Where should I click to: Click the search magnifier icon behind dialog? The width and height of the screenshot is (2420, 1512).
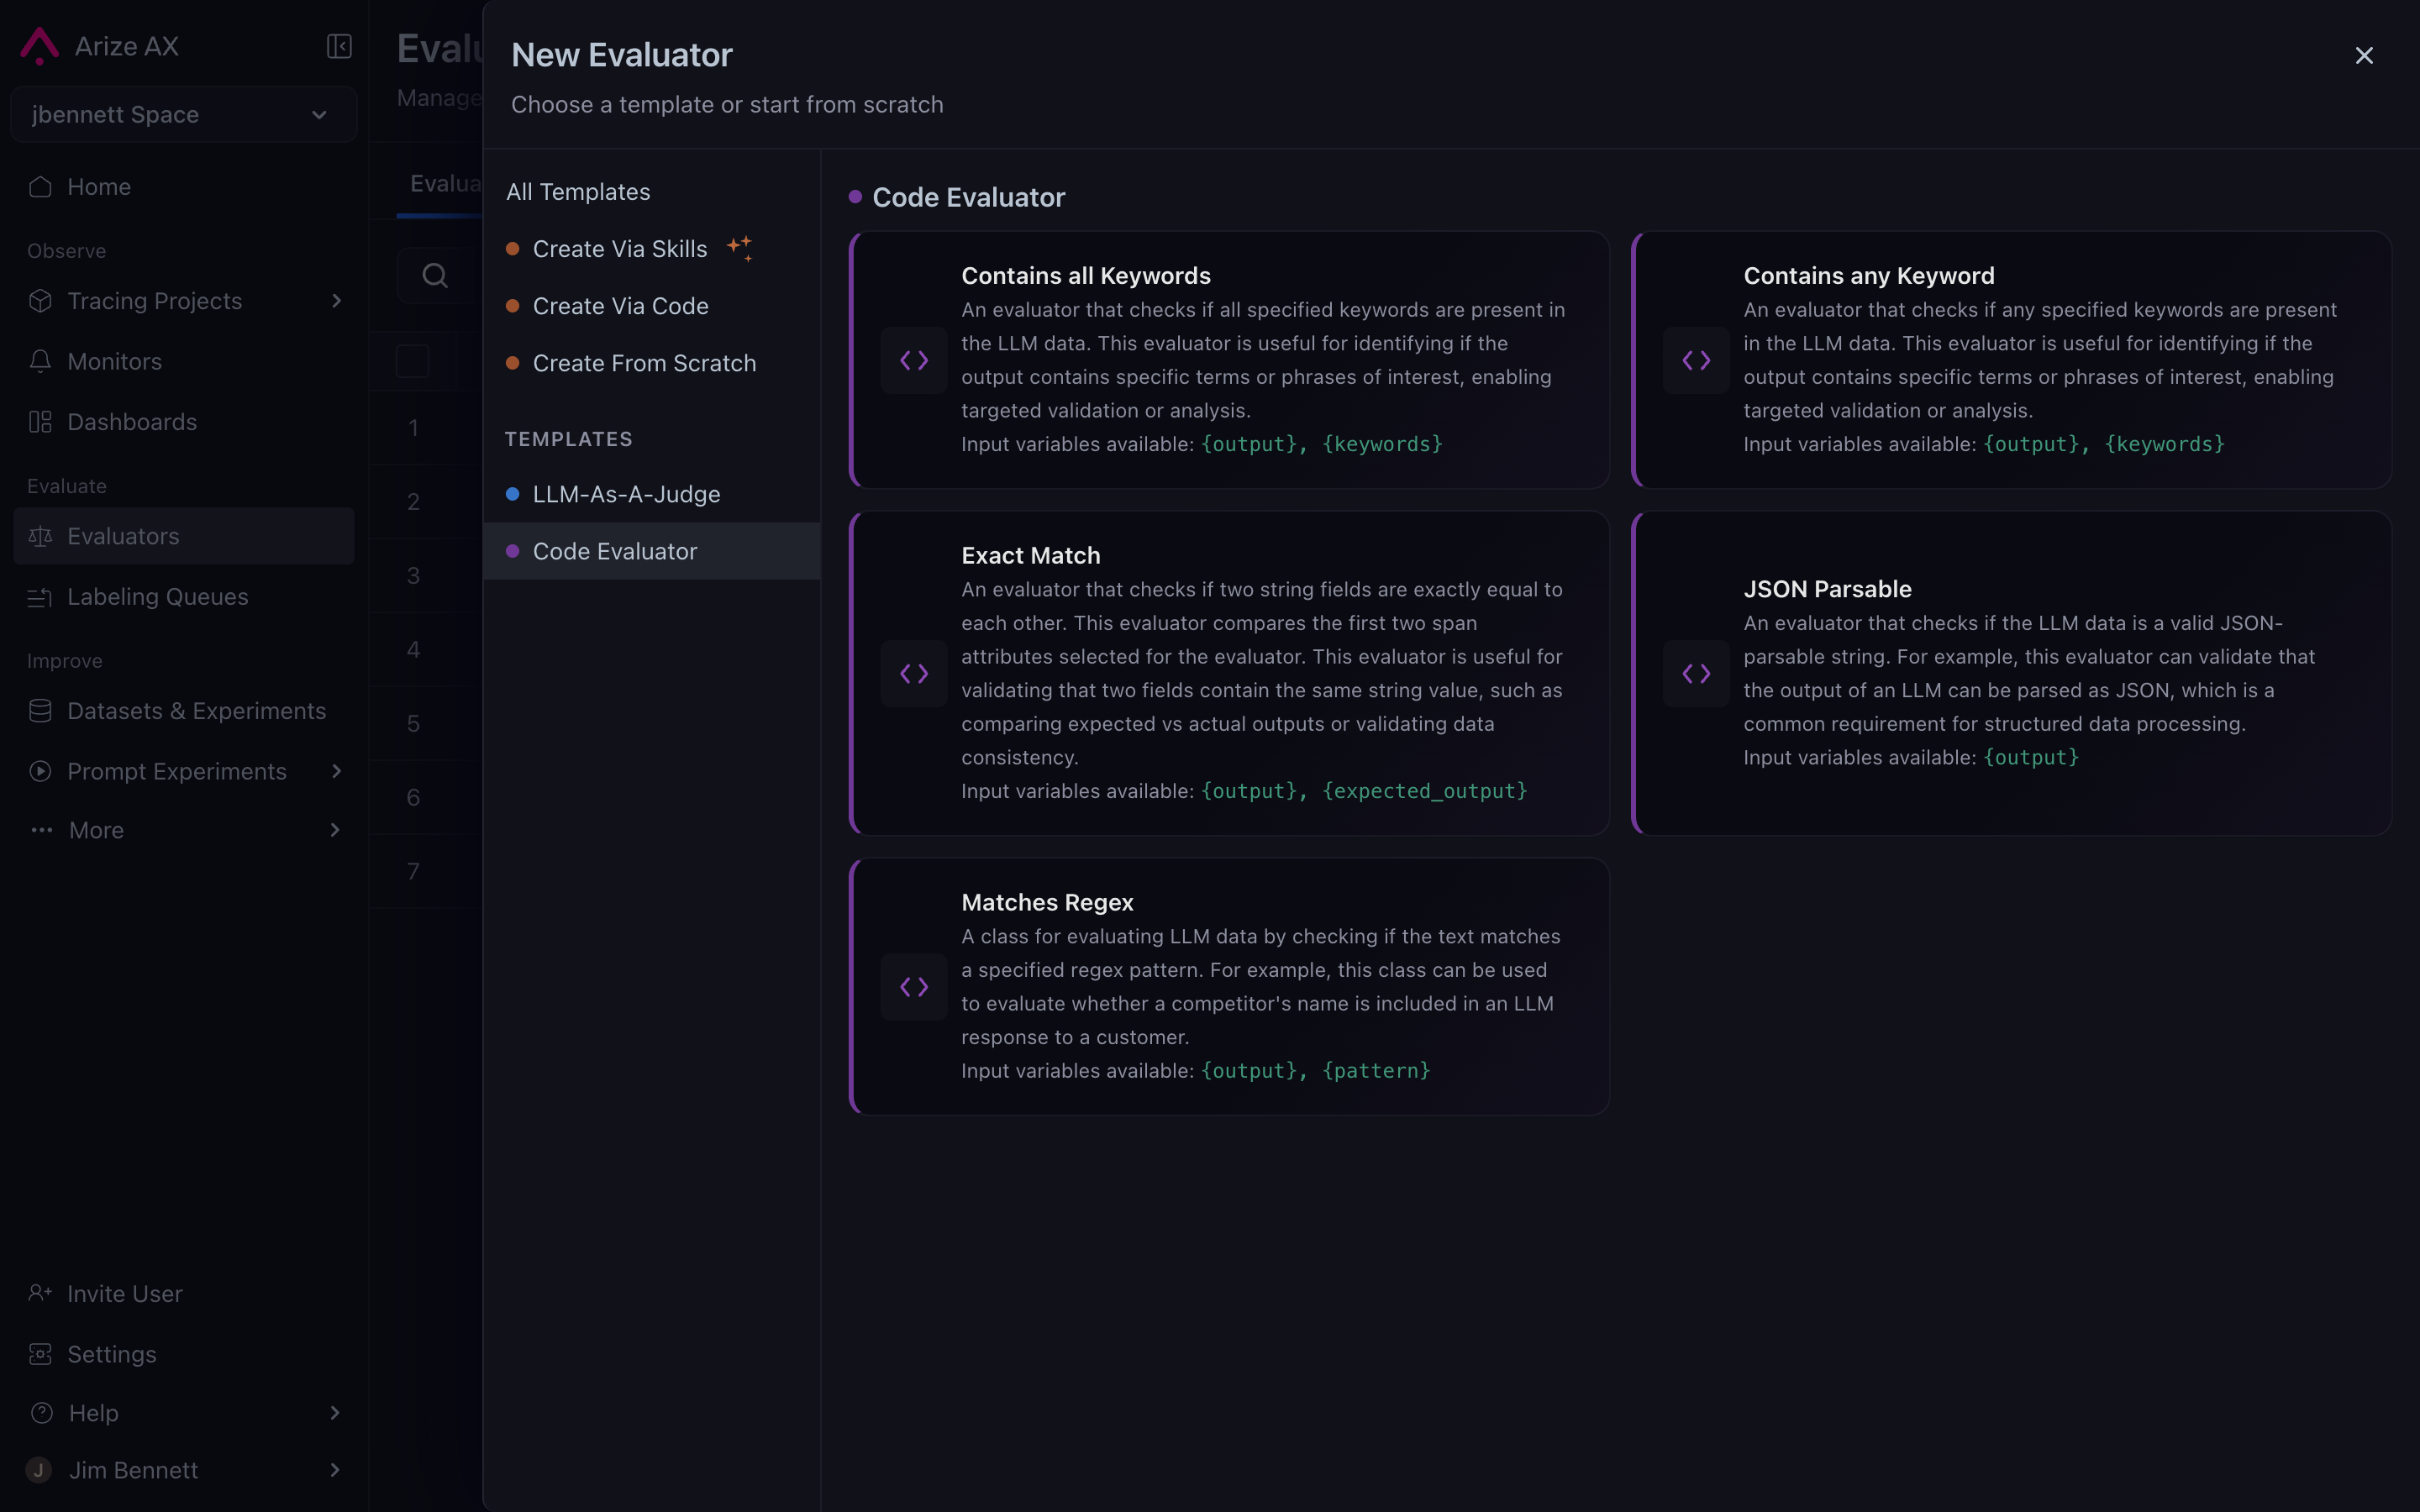pyautogui.click(x=435, y=275)
